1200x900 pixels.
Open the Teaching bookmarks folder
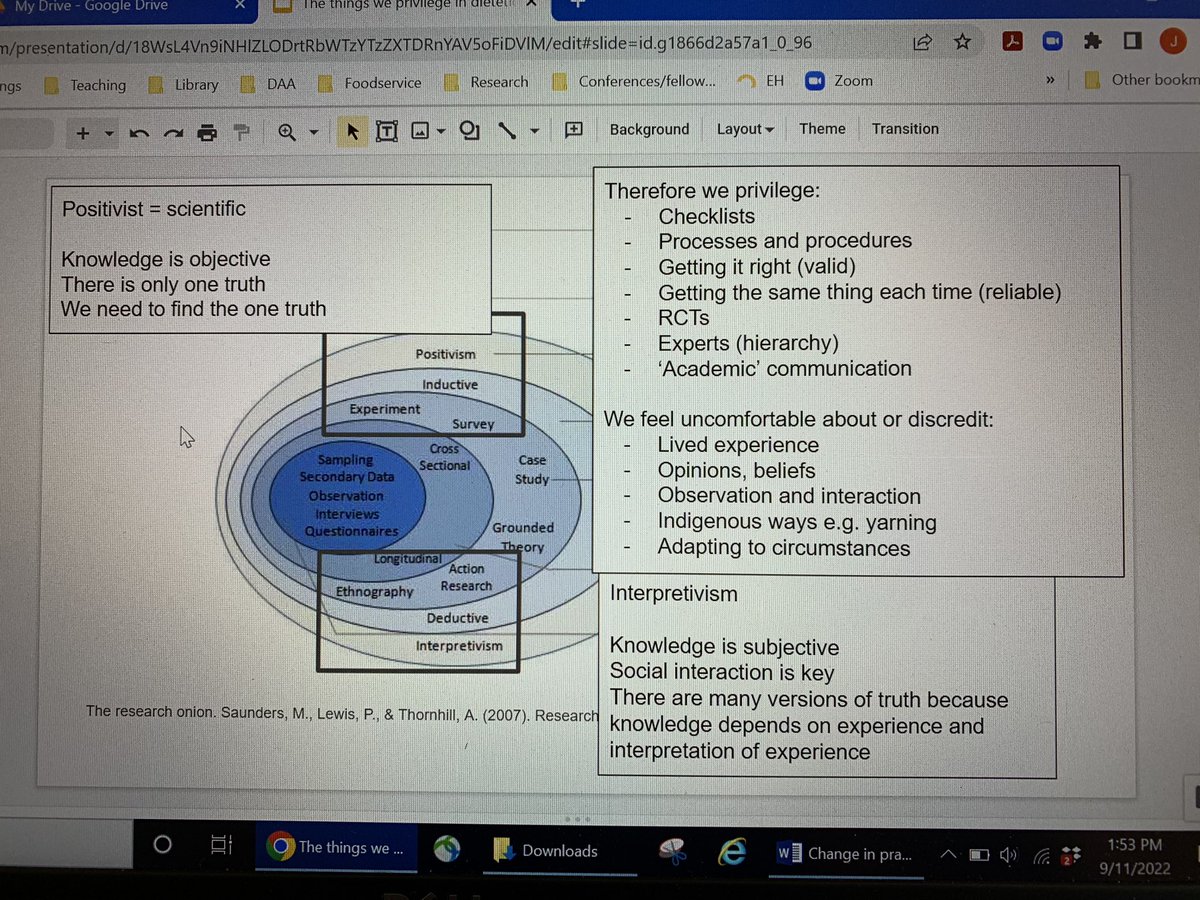click(98, 85)
